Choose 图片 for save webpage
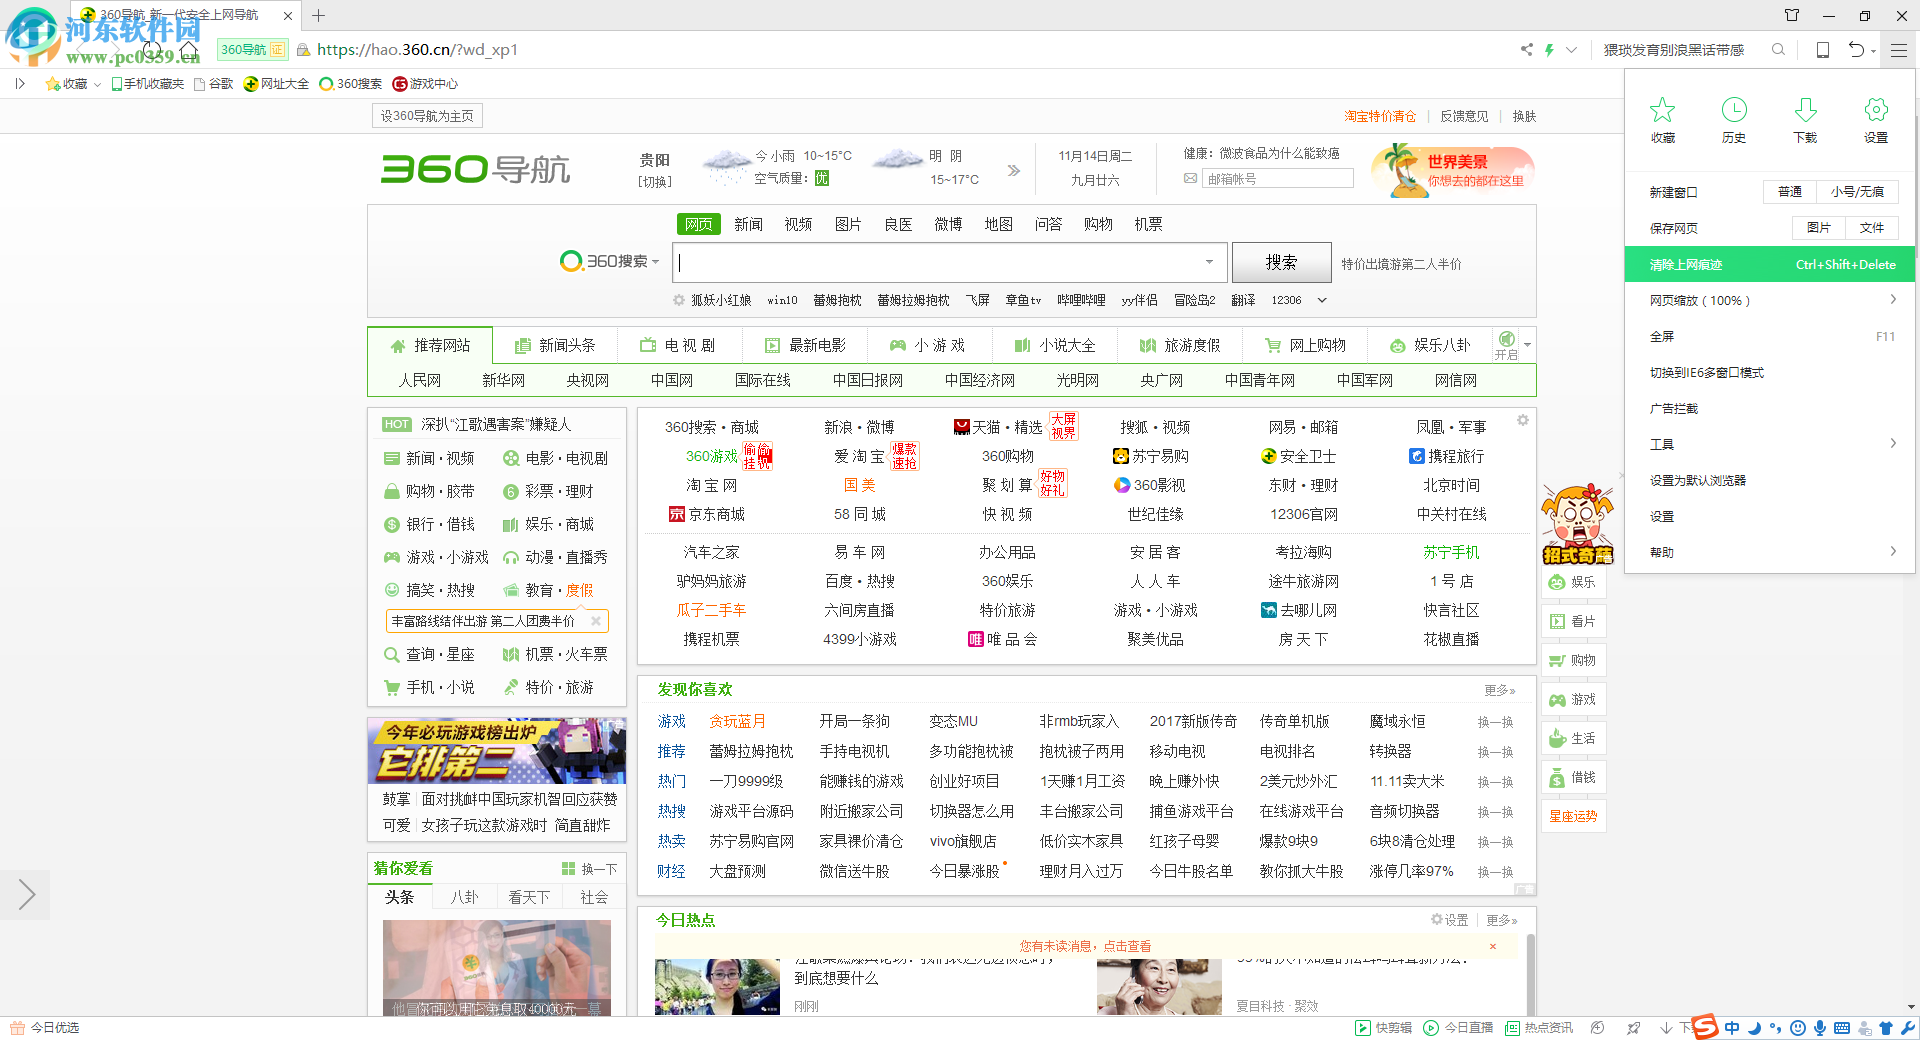The image size is (1920, 1040). 1818,228
